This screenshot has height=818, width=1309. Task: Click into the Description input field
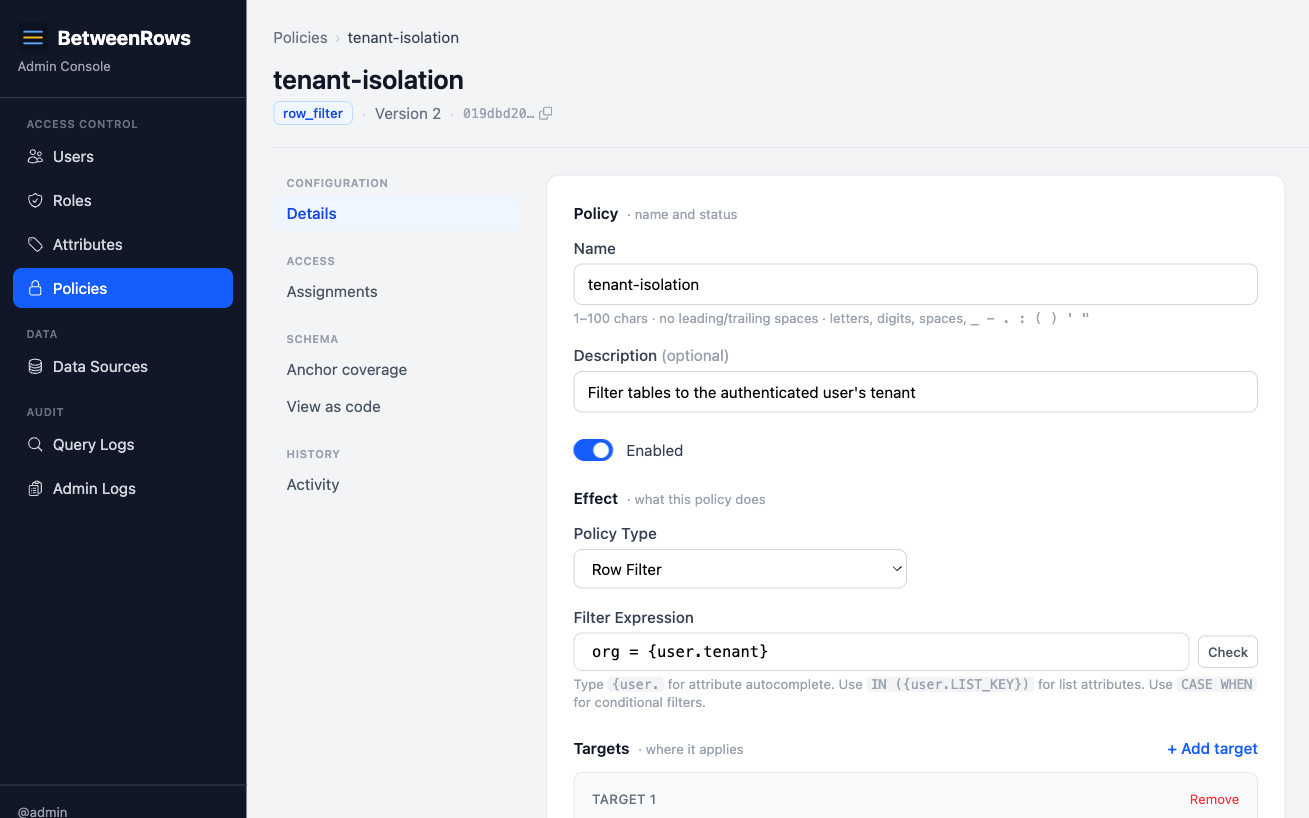915,393
